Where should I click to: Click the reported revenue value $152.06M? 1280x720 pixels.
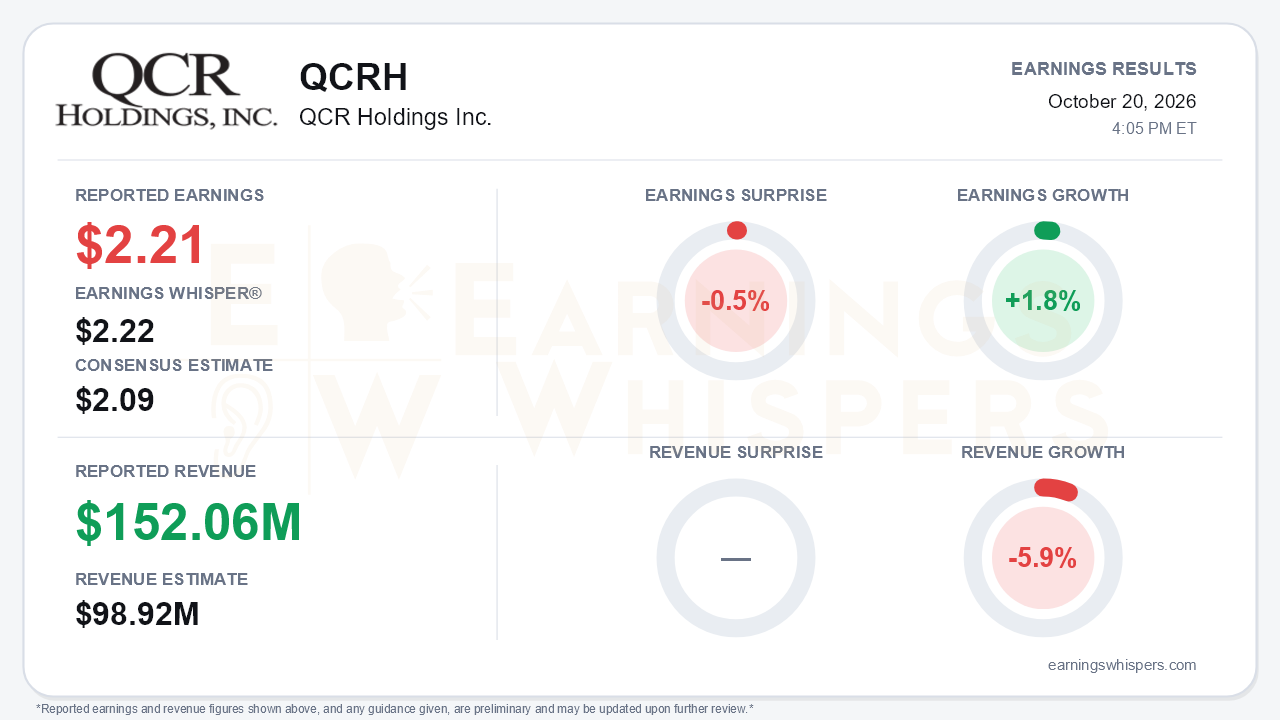click(189, 522)
